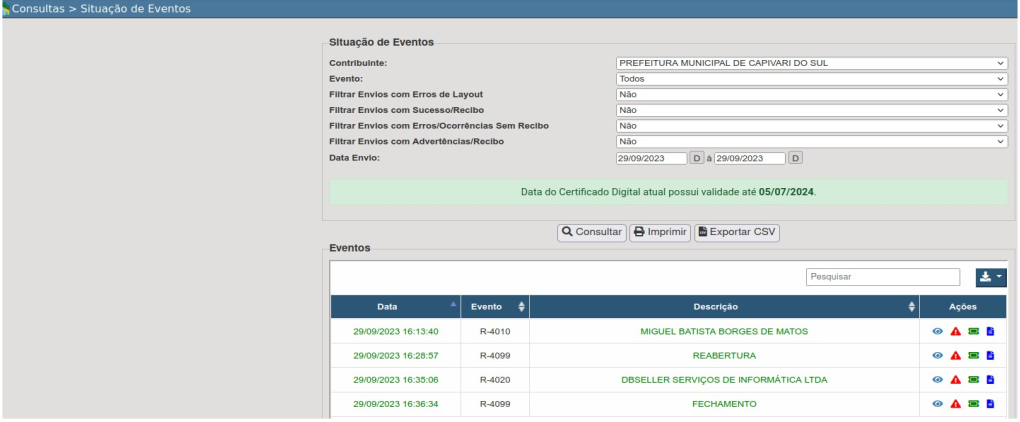The image size is (1020, 422).
Task: Open date picker D button for start date
Action: pyautogui.click(x=697, y=158)
